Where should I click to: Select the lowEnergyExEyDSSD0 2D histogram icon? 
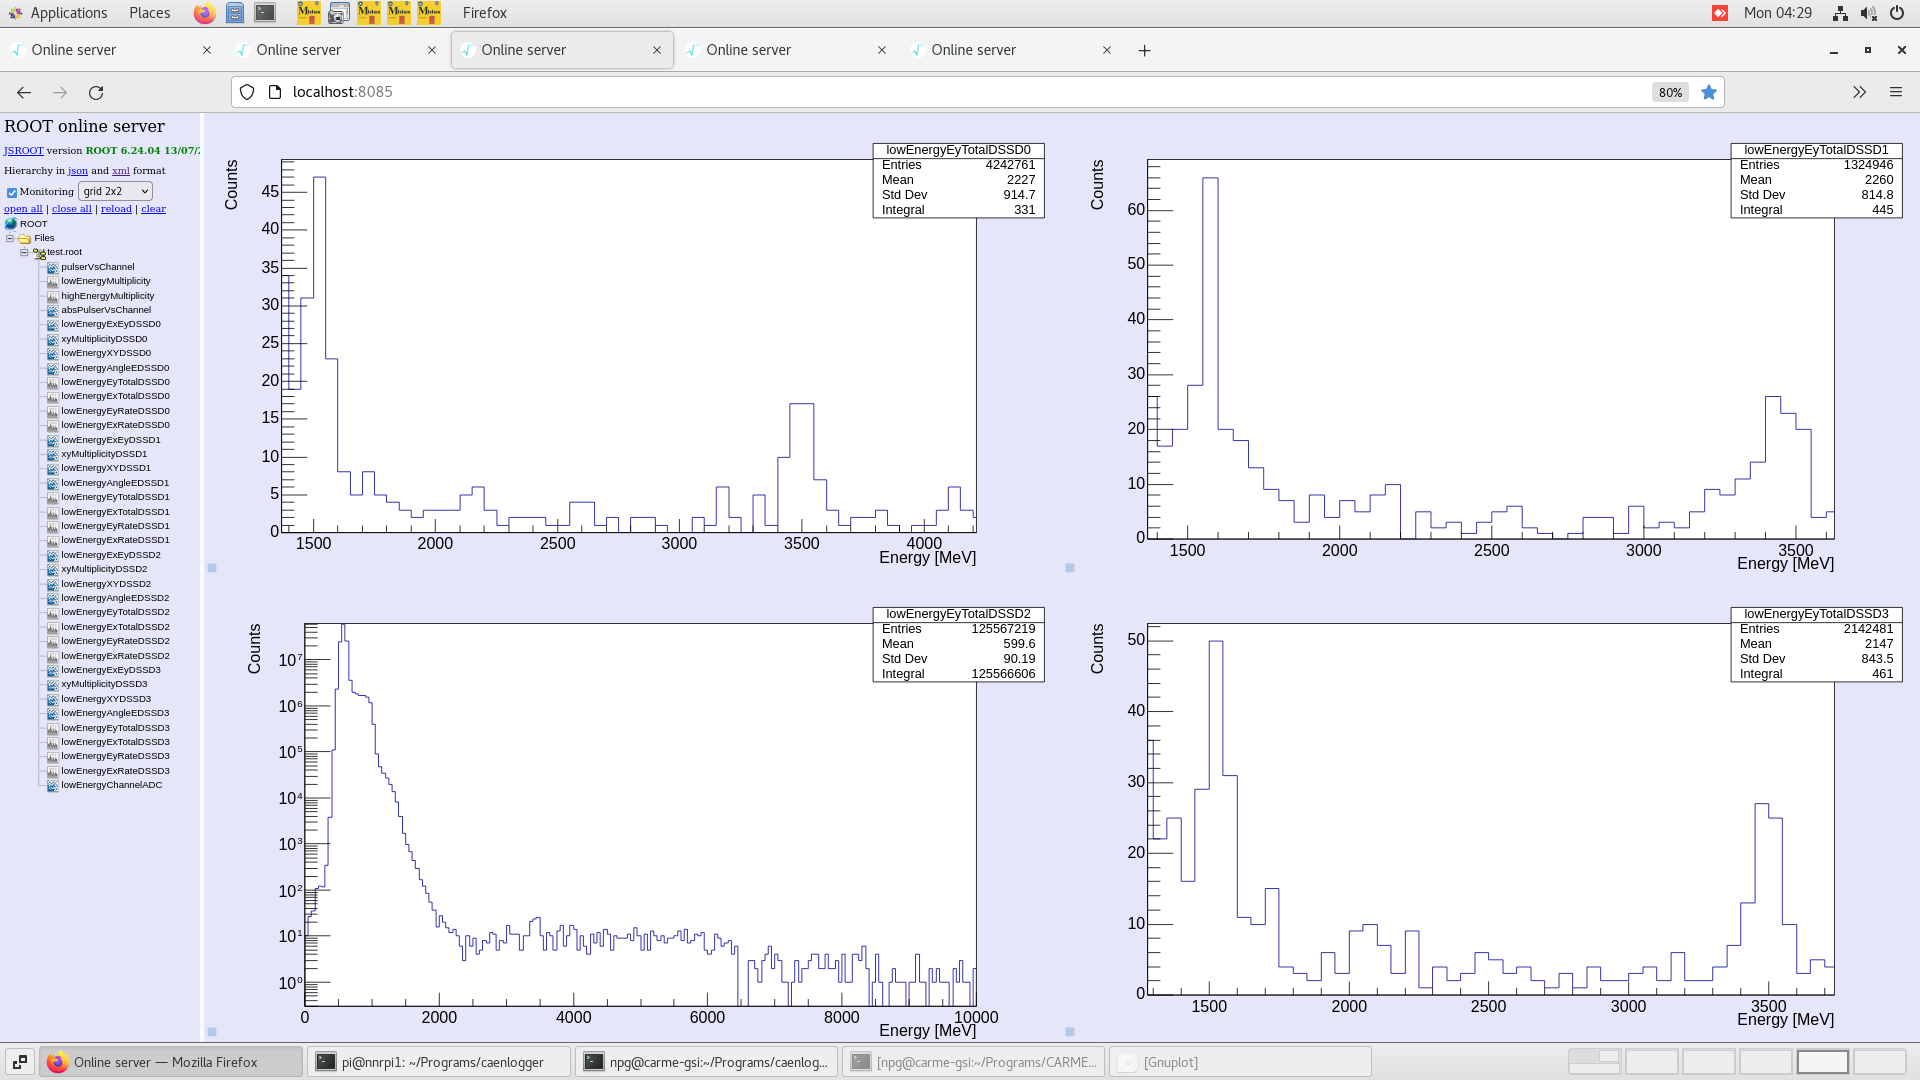pyautogui.click(x=52, y=324)
